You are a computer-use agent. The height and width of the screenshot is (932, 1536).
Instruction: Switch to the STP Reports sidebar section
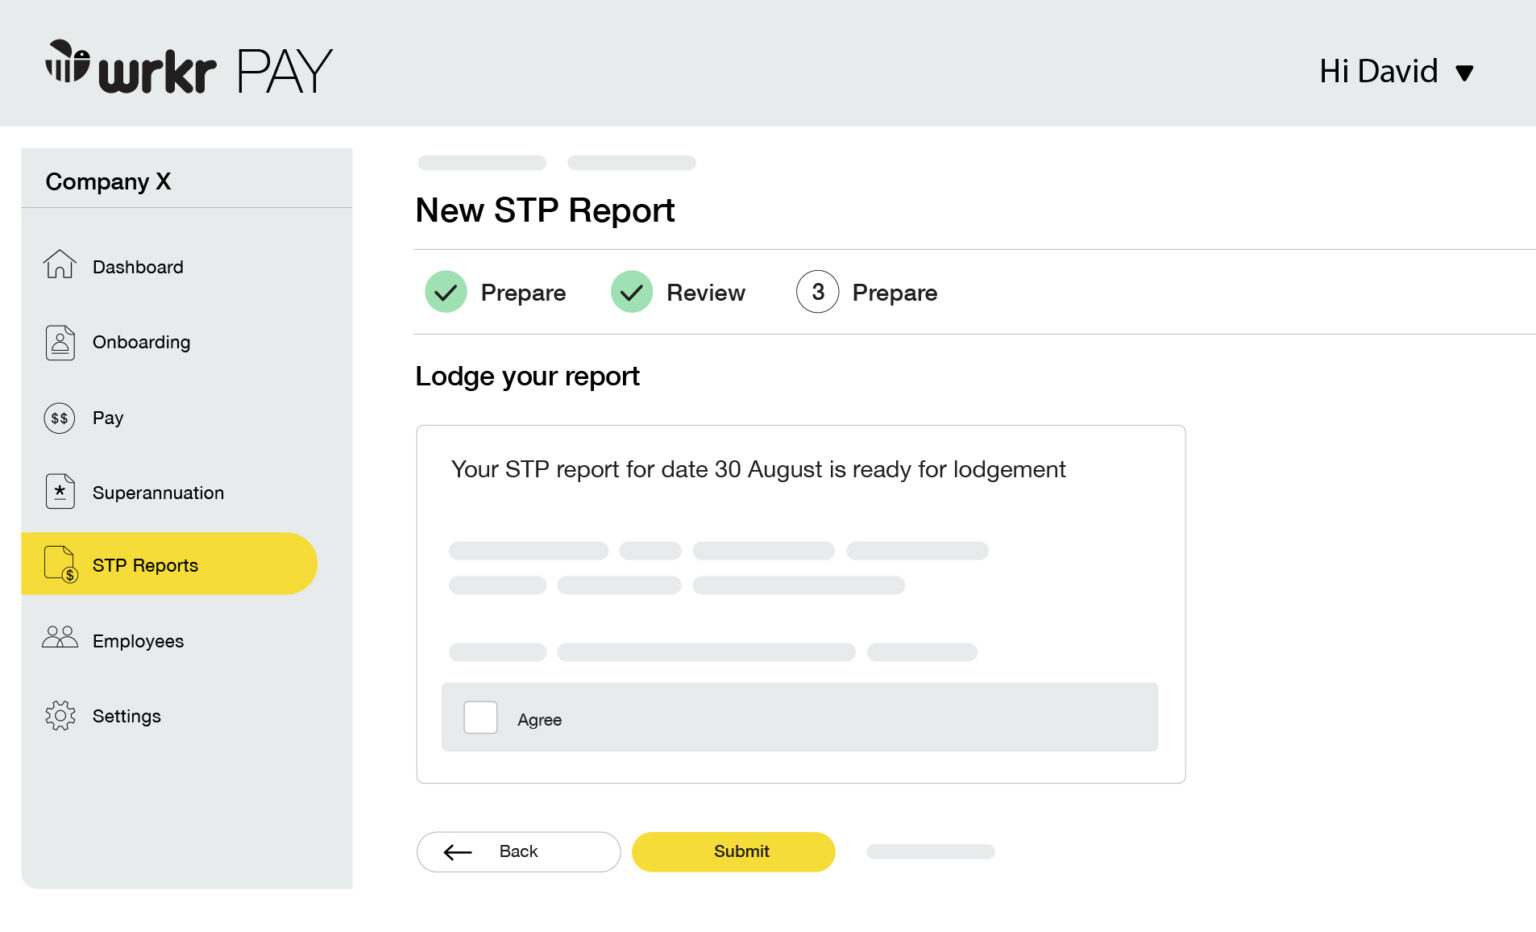point(144,564)
